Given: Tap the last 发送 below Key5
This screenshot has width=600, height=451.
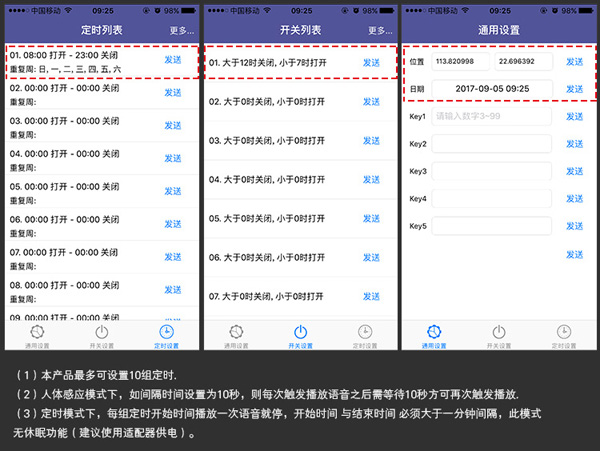Looking at the screenshot, I should pos(574,255).
